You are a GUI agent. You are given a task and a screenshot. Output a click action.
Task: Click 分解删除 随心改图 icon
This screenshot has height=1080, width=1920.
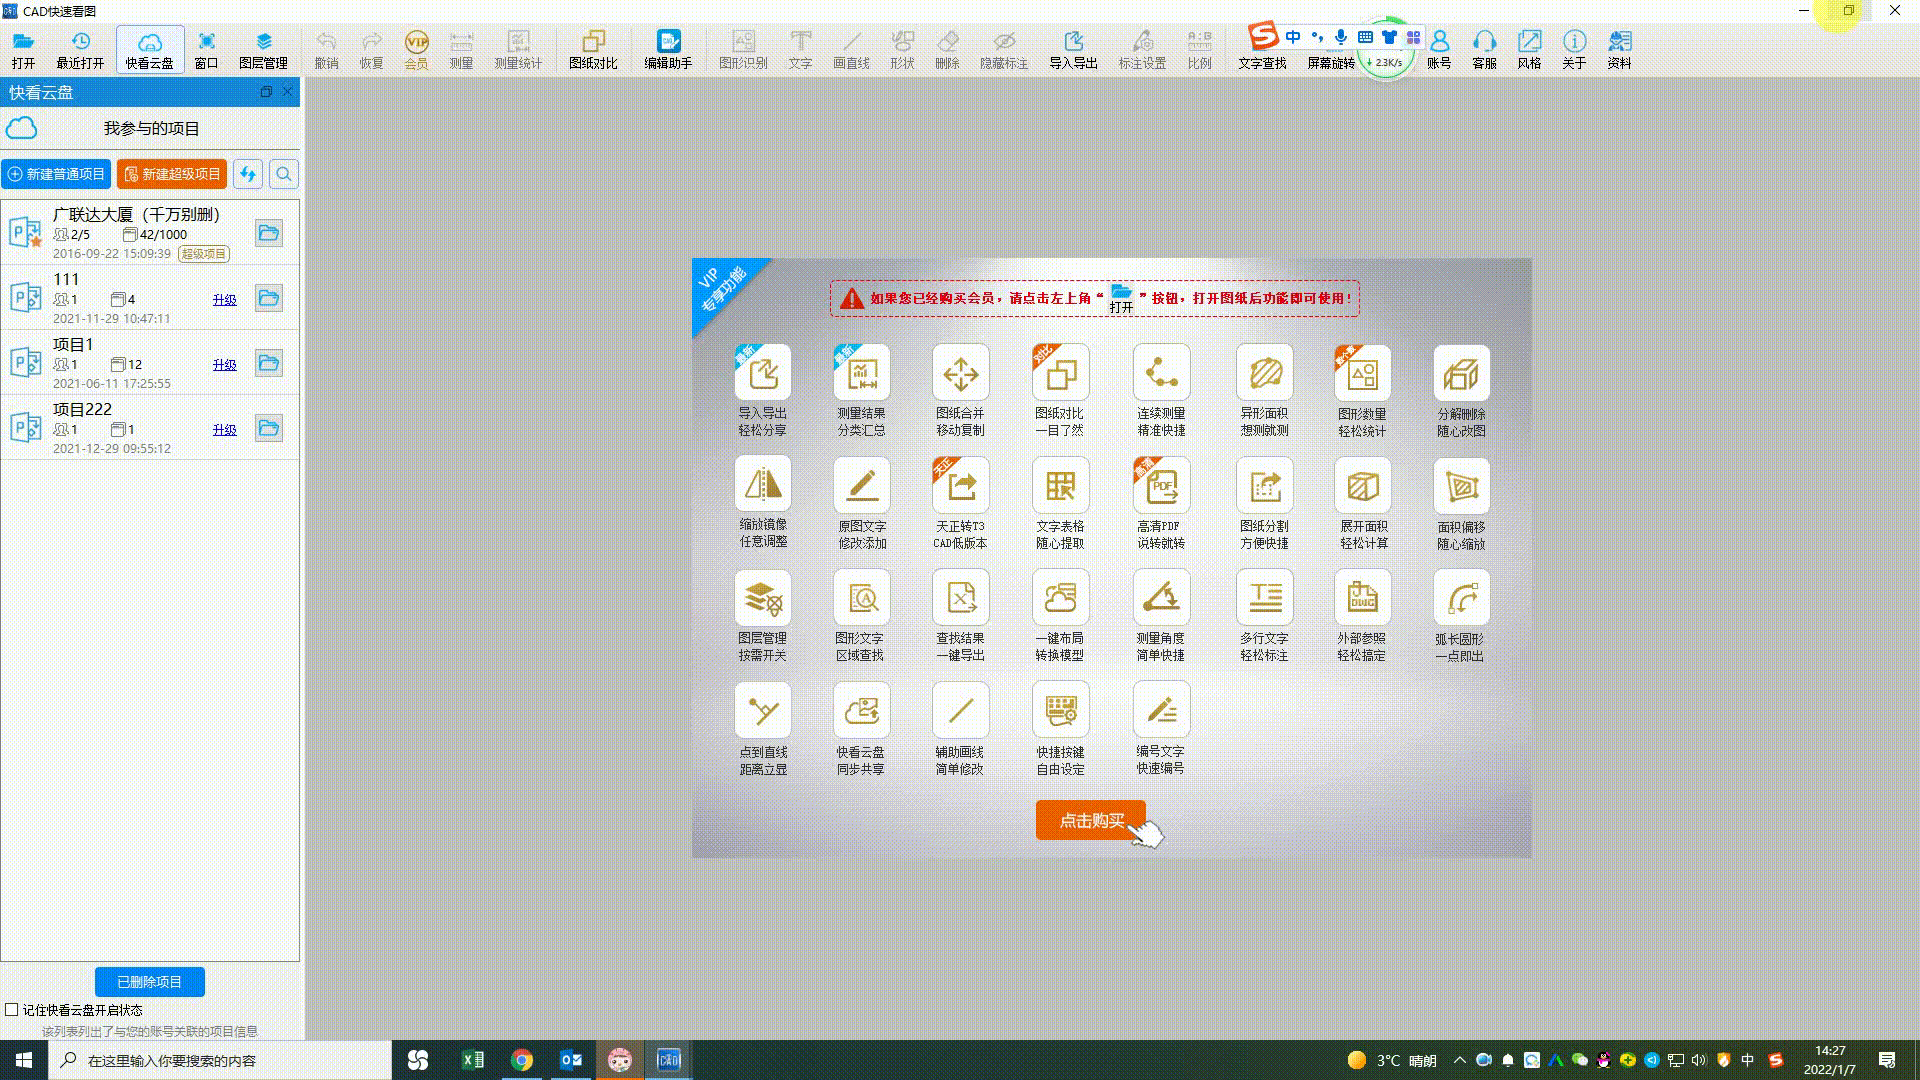click(x=1461, y=374)
